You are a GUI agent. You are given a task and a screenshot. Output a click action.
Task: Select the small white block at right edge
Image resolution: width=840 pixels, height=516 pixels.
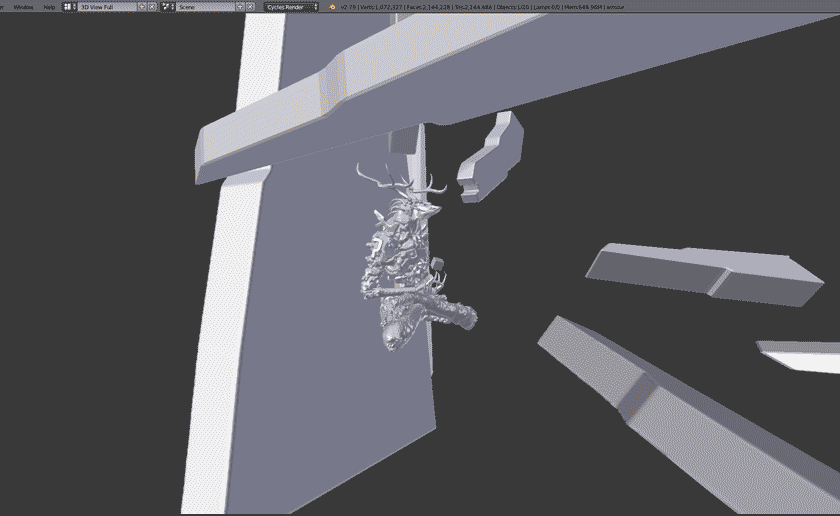pyautogui.click(x=800, y=356)
